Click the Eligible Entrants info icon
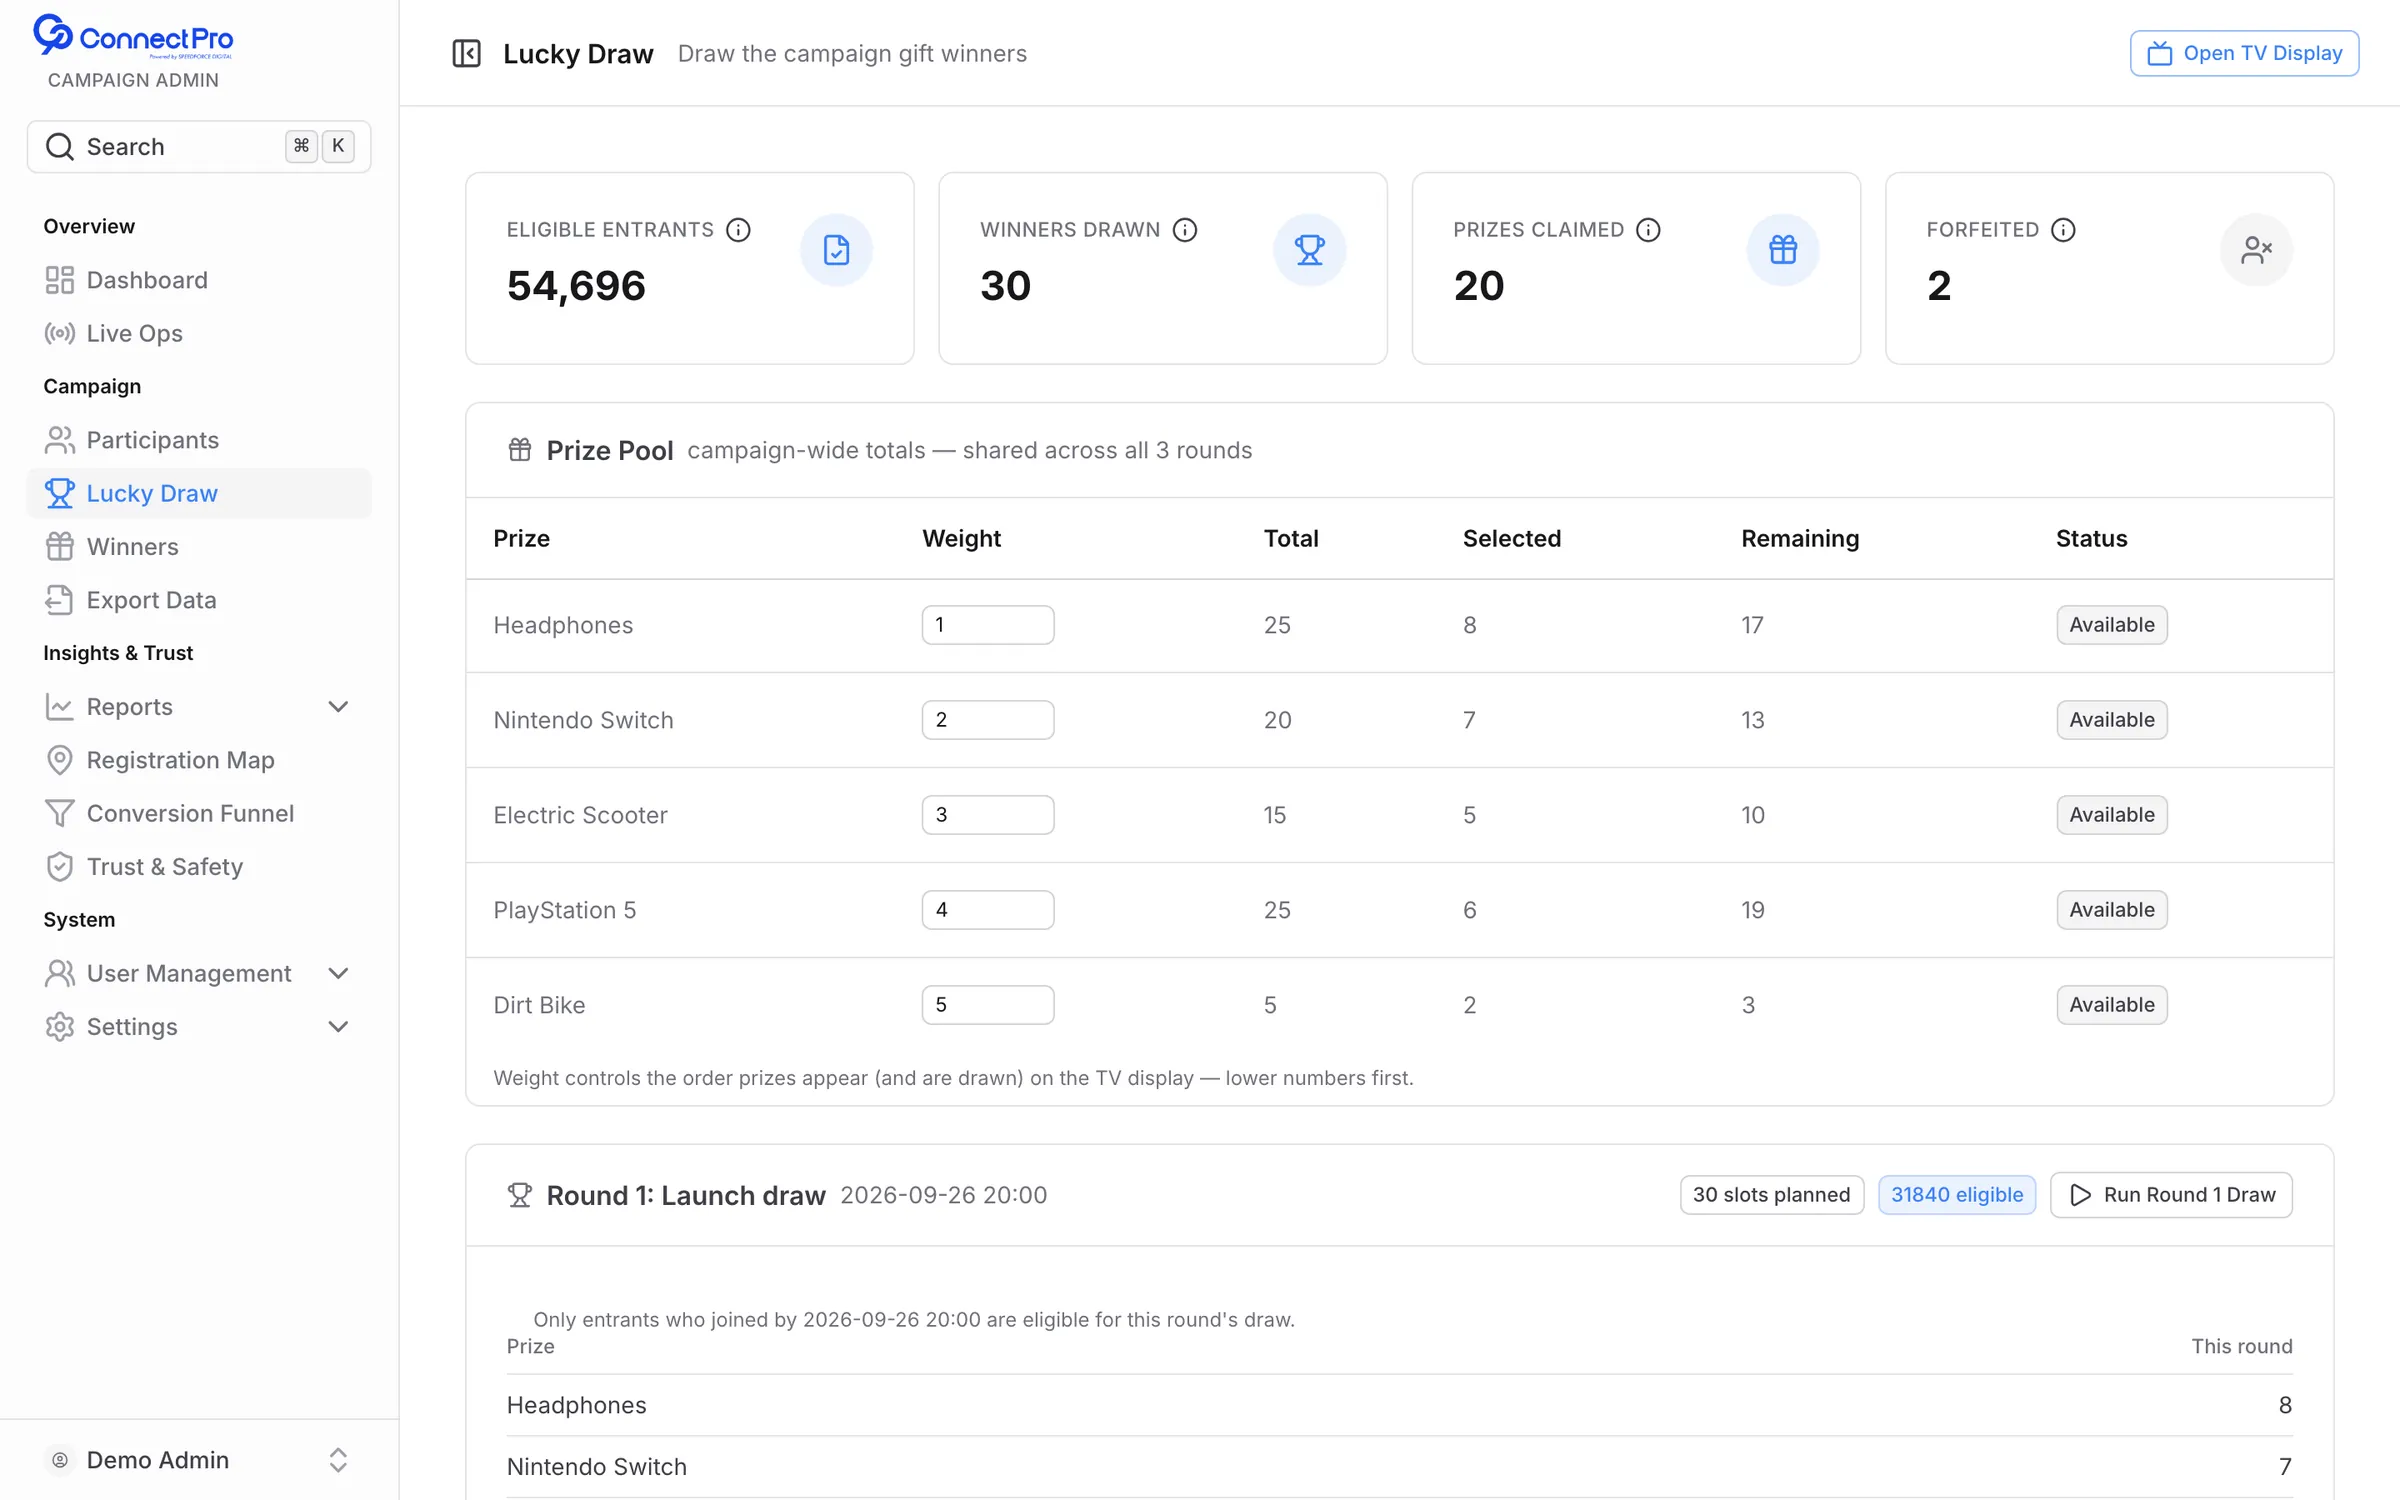Screen dimensions: 2400x1500 [x=738, y=230]
